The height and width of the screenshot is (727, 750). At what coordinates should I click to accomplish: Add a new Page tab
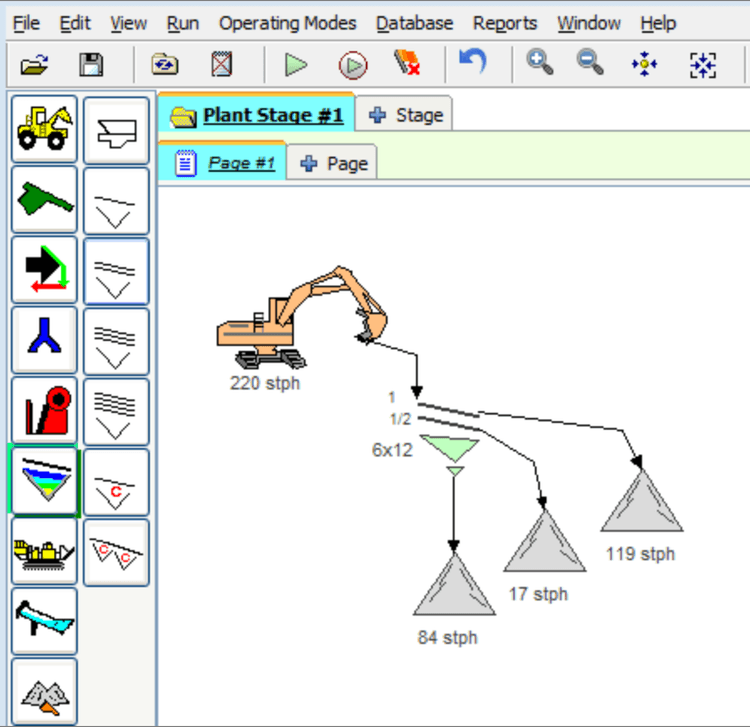[334, 163]
